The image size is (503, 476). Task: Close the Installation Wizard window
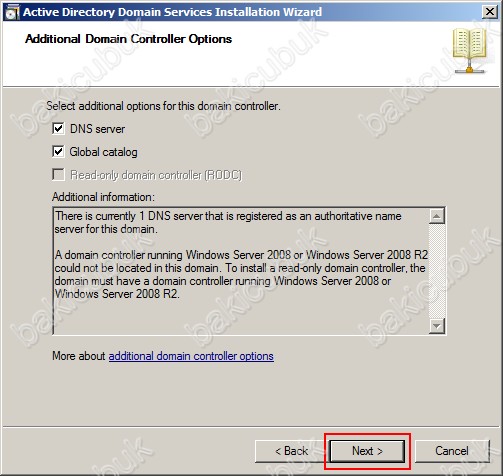(x=490, y=12)
